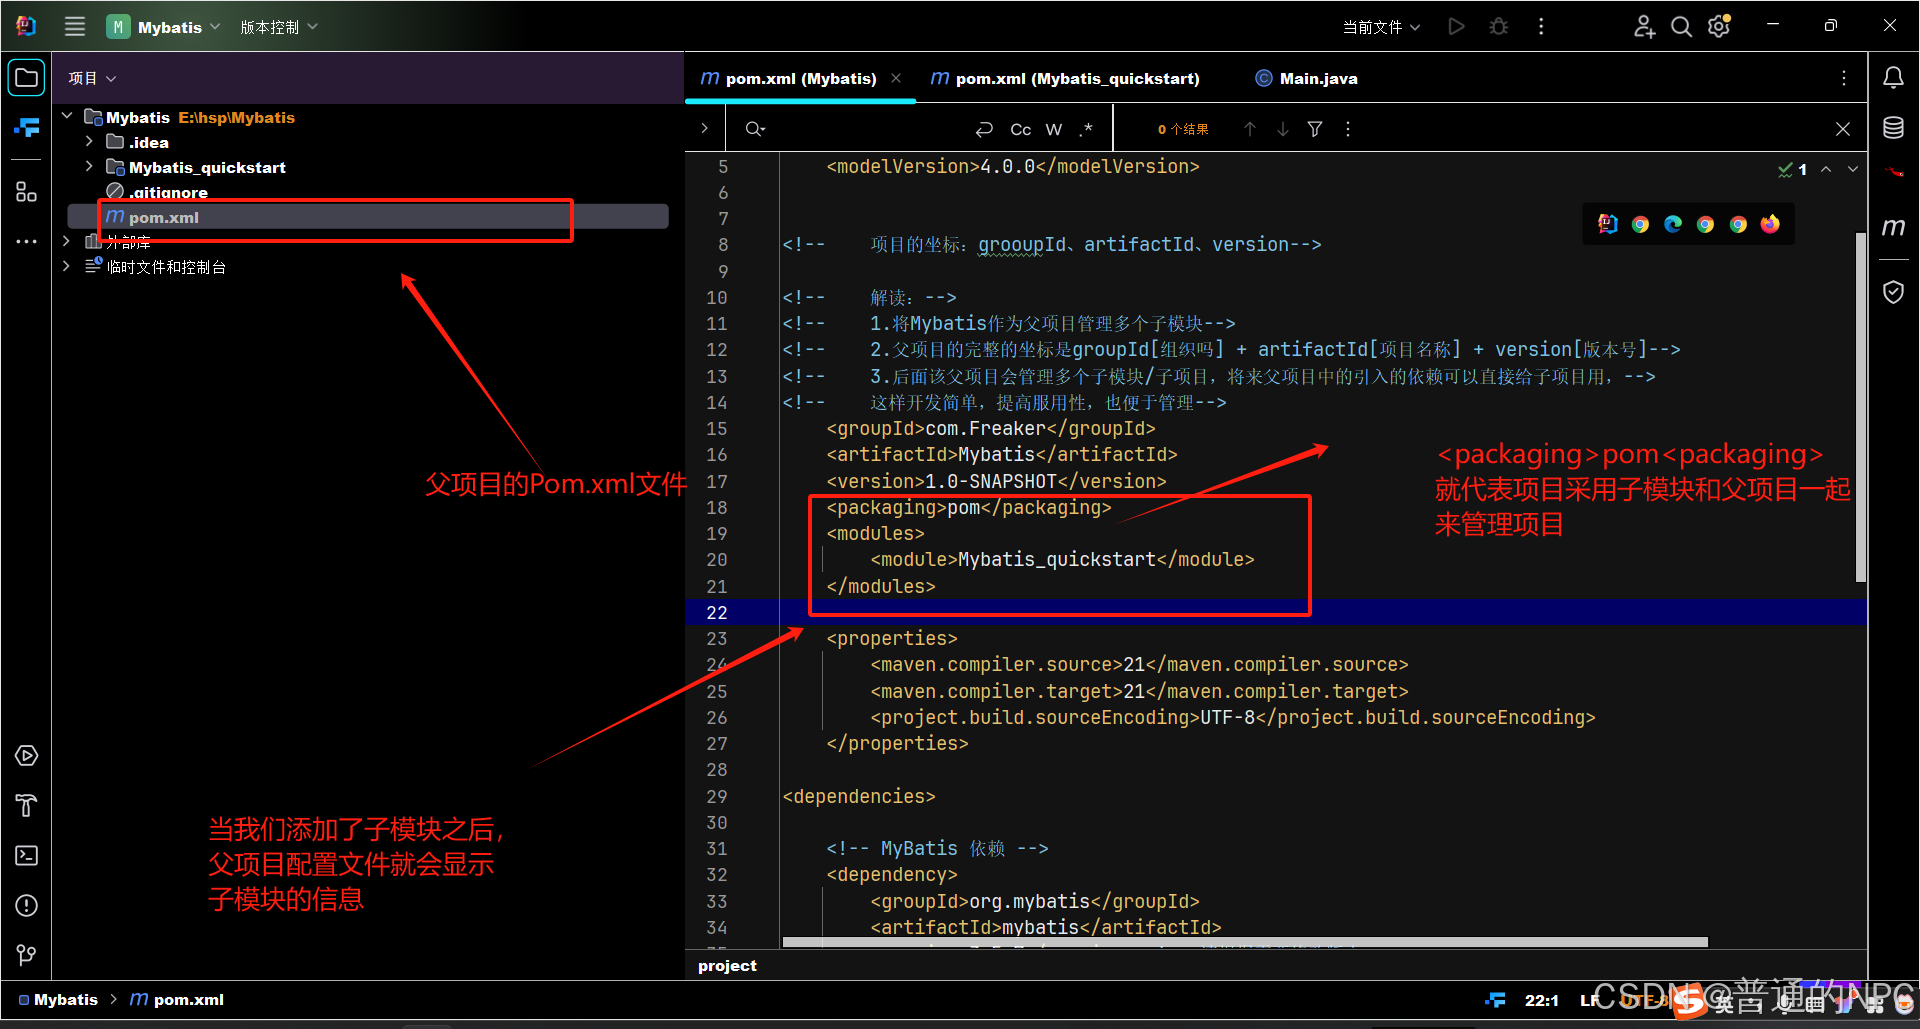Expand Scratches and Consoles node
The height and width of the screenshot is (1029, 1920).
[x=67, y=267]
